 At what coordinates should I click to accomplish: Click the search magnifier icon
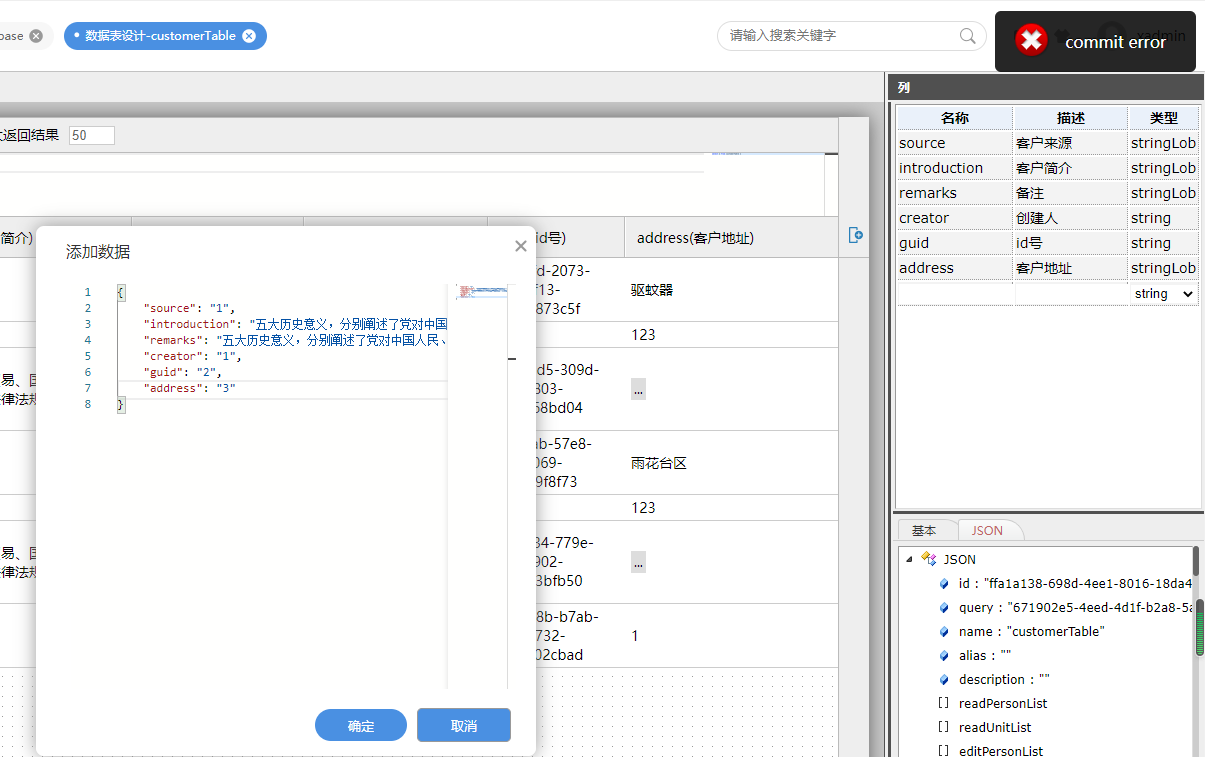(967, 36)
